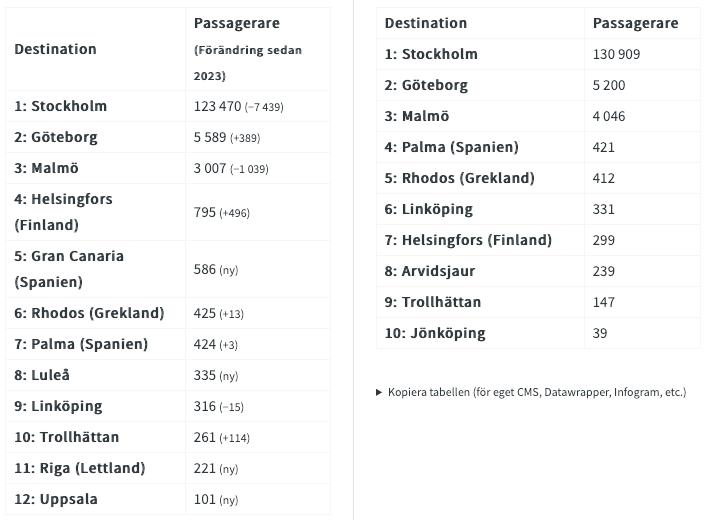Click the "Förändring sedan 2023" header text
708x520 pixels.
(x=248, y=62)
